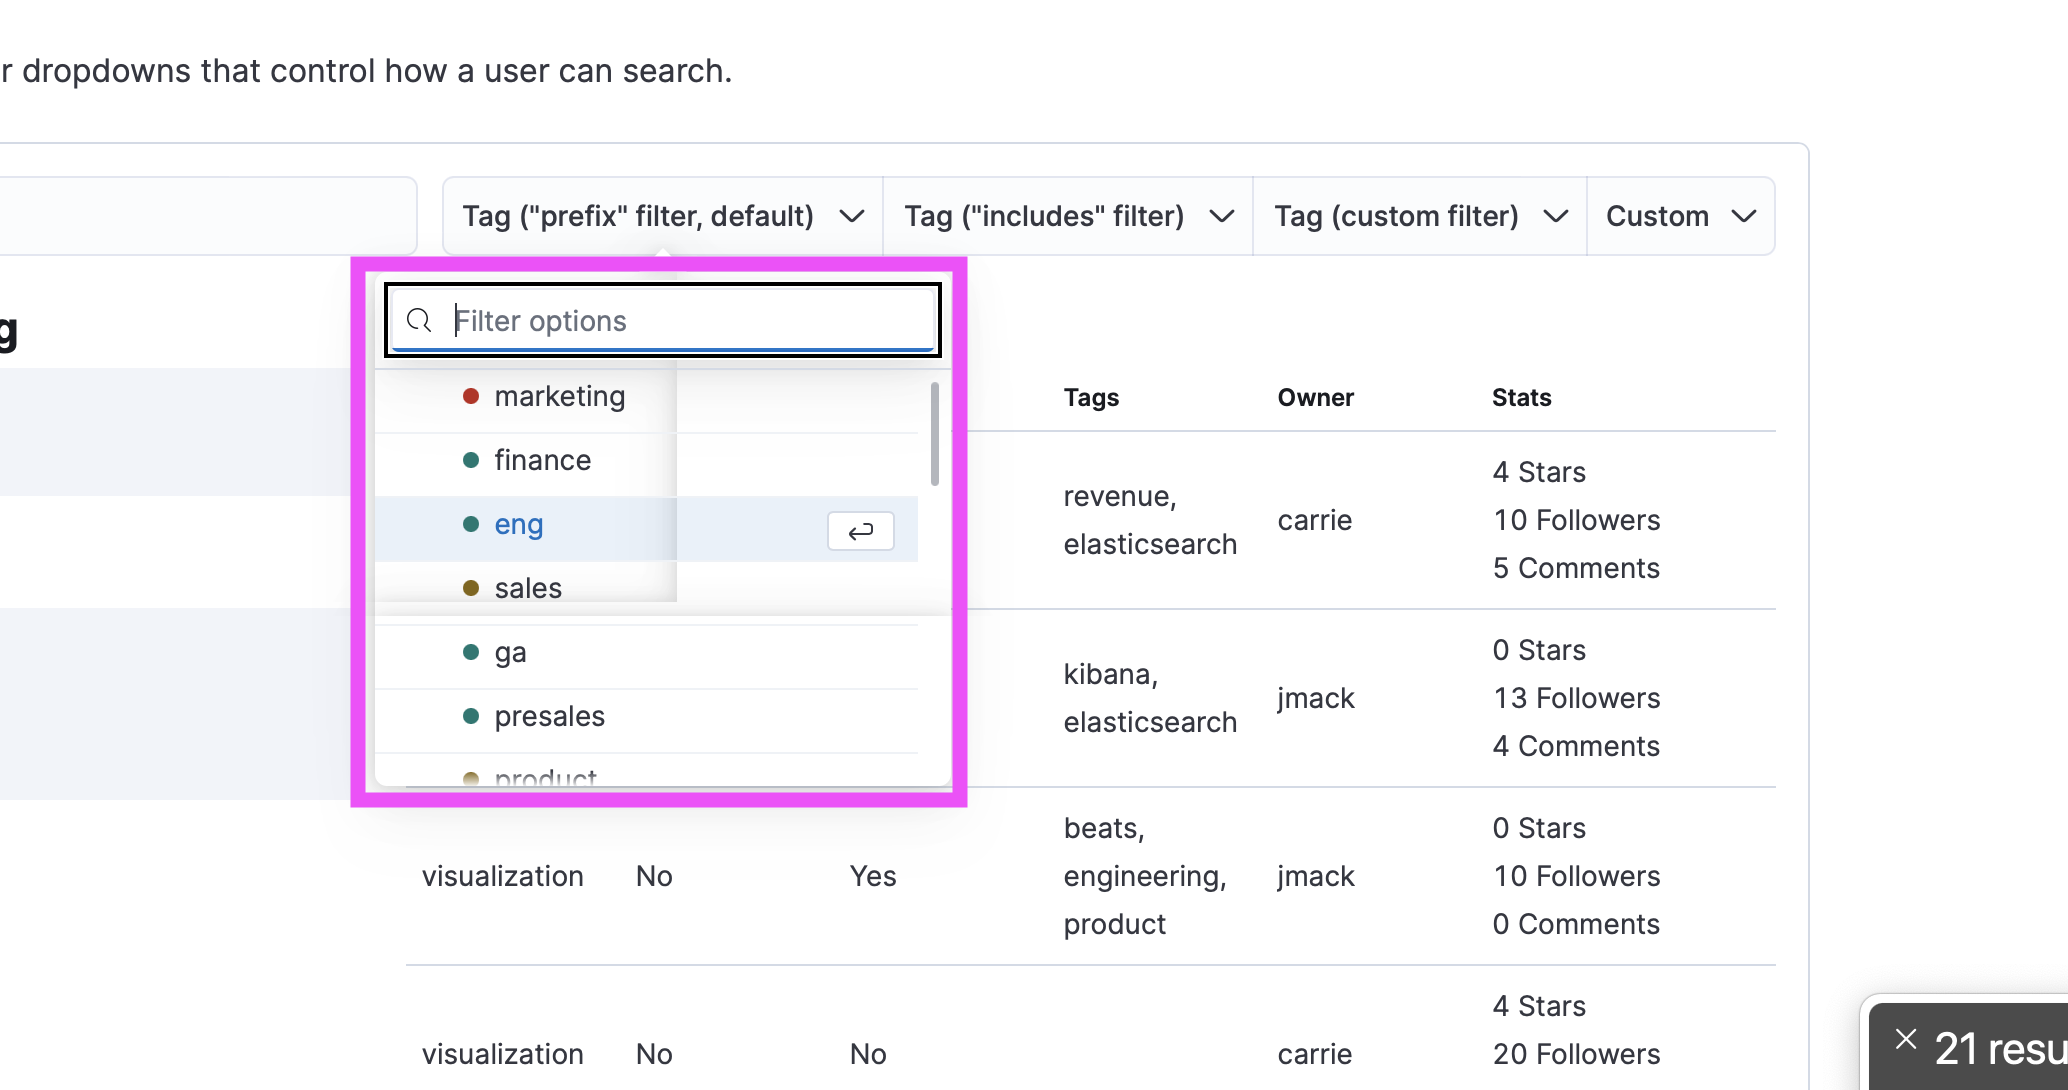This screenshot has height=1090, width=2068.
Task: Switch to the Tag prefix filter, default control
Action: click(661, 216)
